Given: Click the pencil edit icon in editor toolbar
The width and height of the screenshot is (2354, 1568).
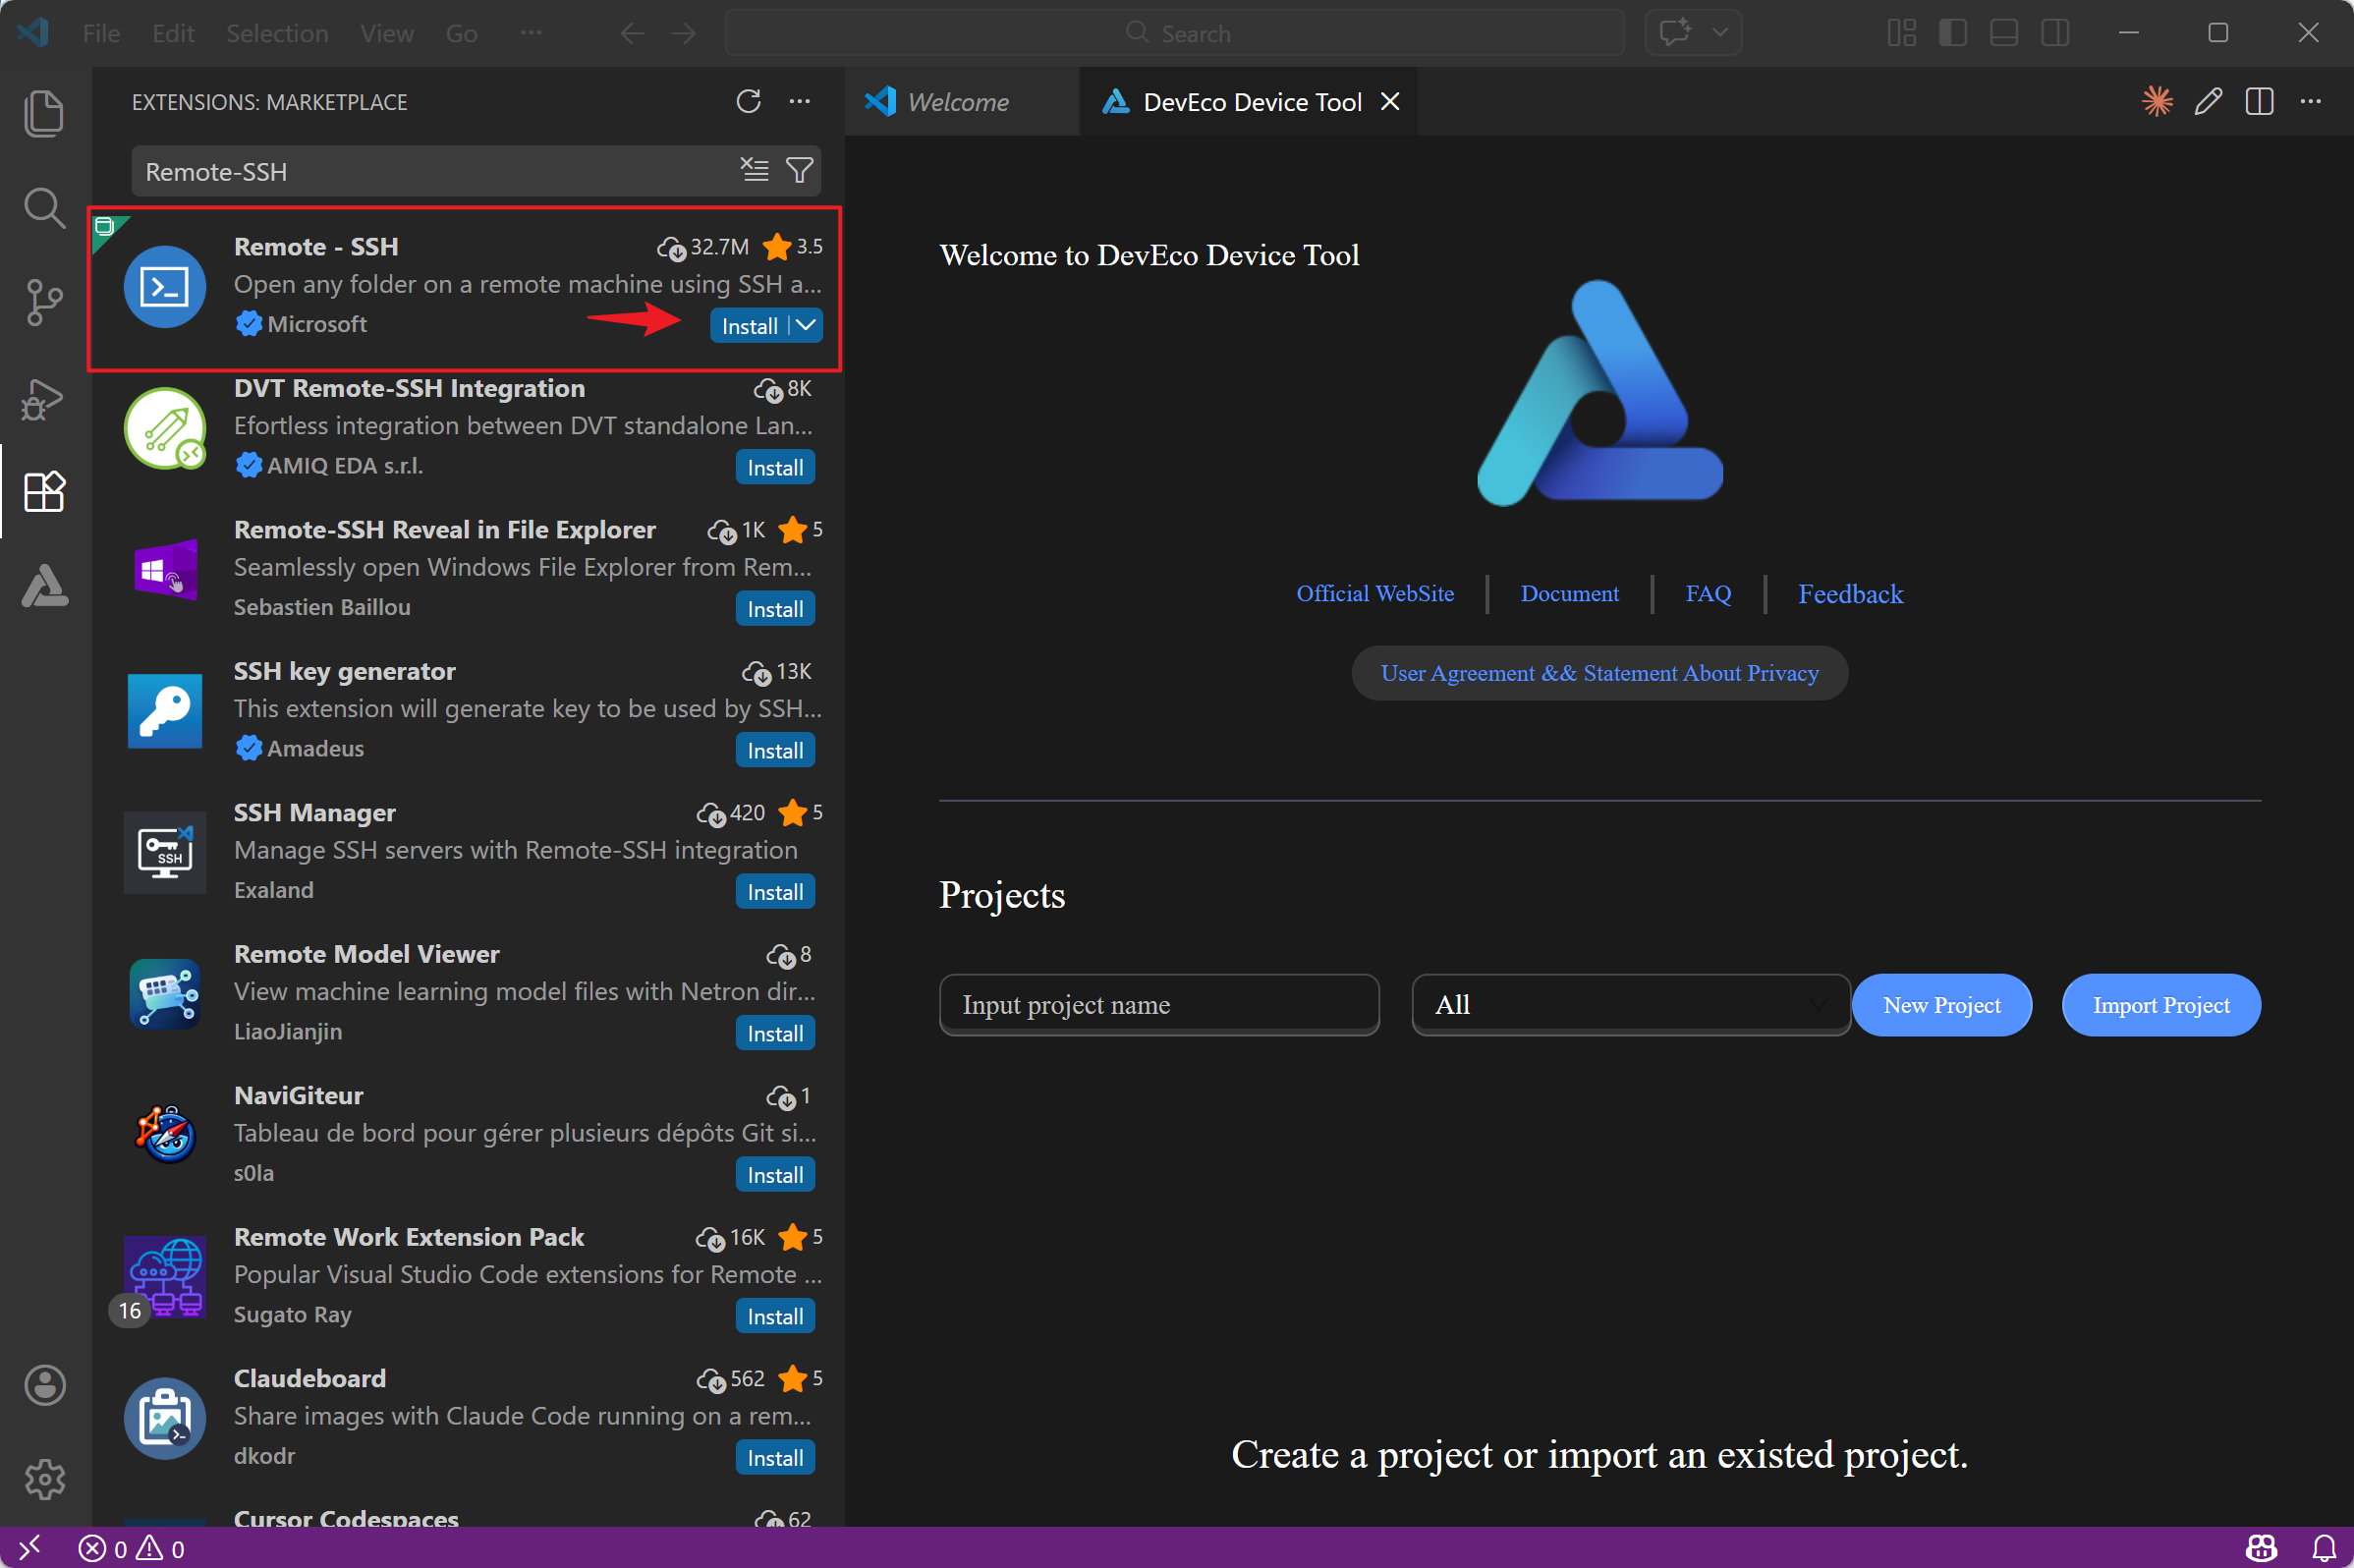Looking at the screenshot, I should pyautogui.click(x=2208, y=101).
